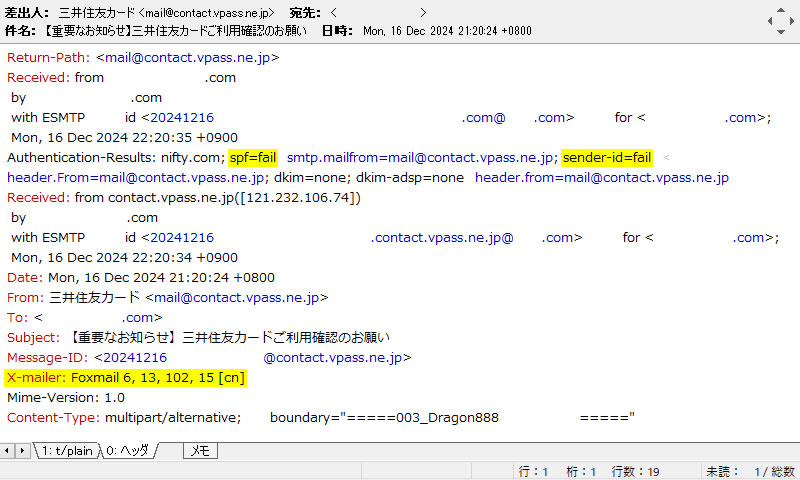The width and height of the screenshot is (800, 480).
Task: Click the '行数: 19' status bar entry
Action: 636,472
